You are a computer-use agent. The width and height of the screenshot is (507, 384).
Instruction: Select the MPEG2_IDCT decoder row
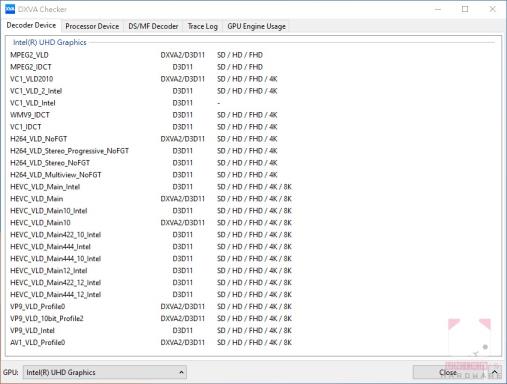pos(31,67)
